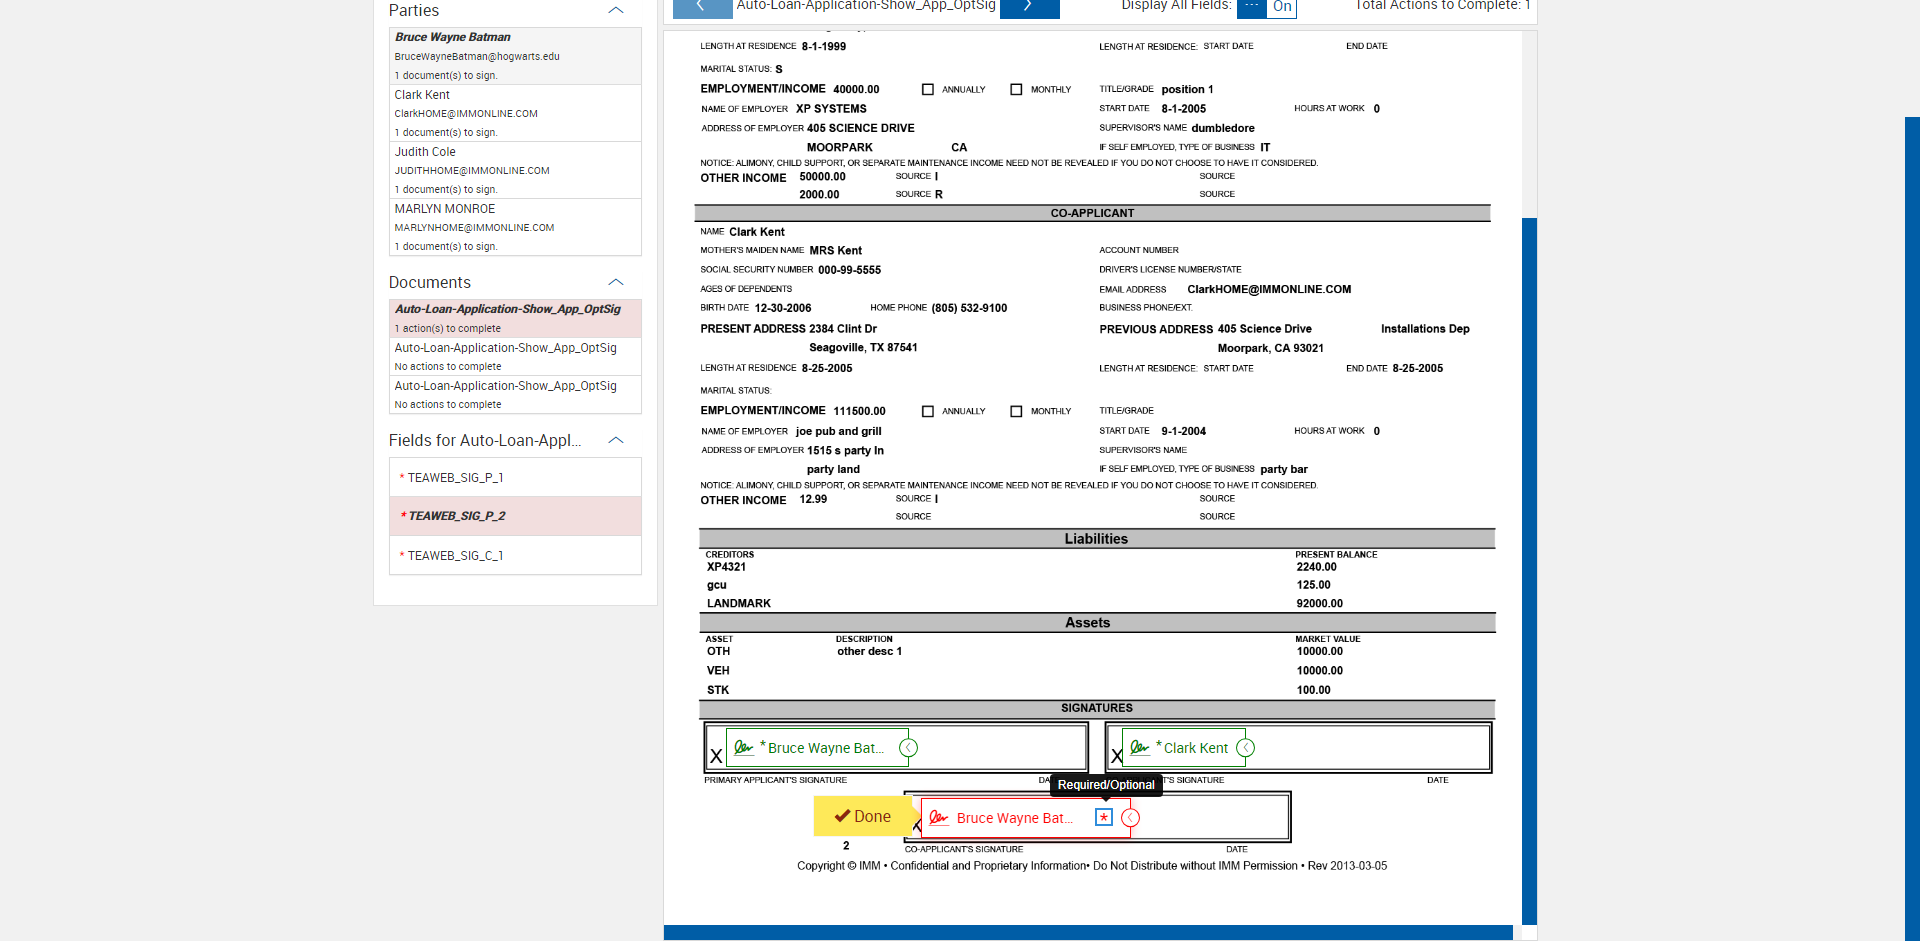Select party MARLYN MONROE

[515, 227]
